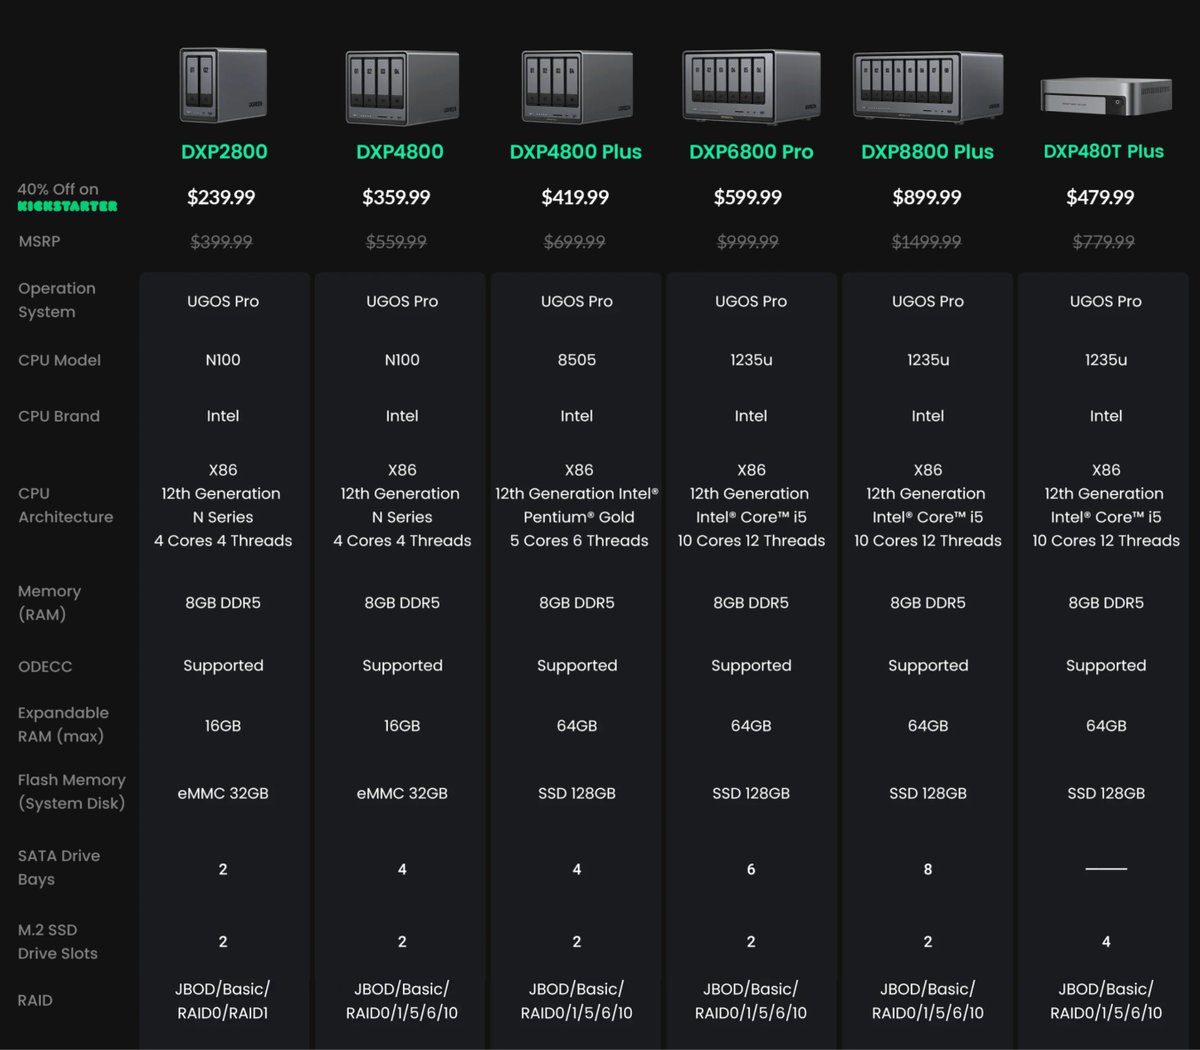Click the ODECC row label
Screen dimensions: 1200x1050
pos(45,666)
